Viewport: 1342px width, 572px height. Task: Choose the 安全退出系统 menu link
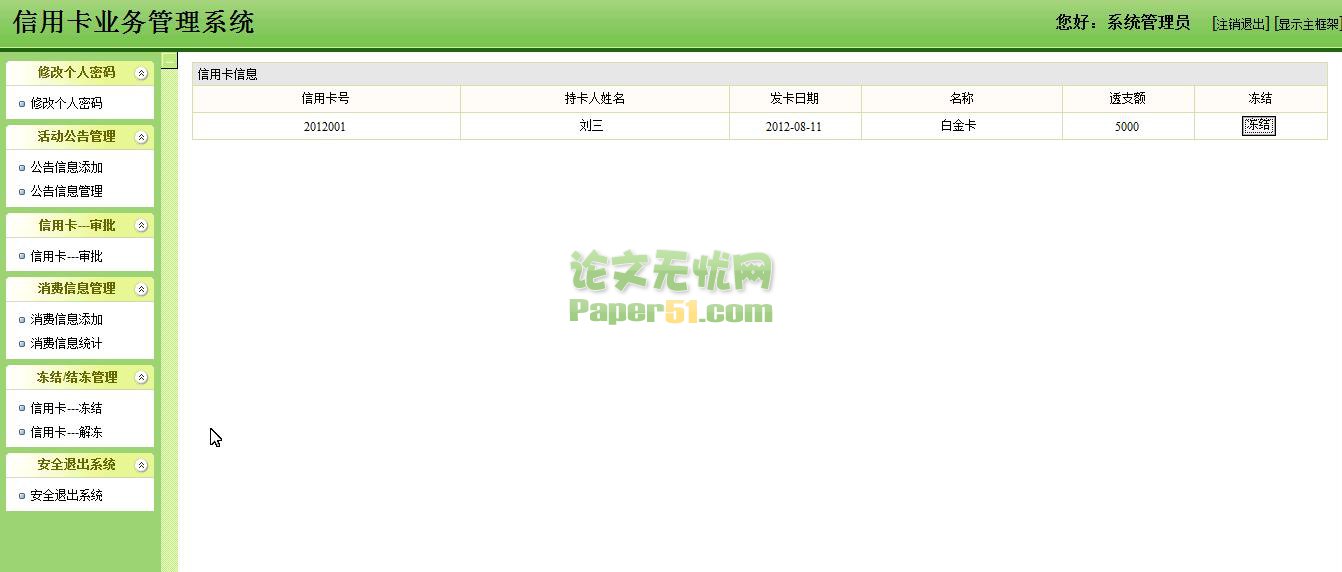point(66,495)
